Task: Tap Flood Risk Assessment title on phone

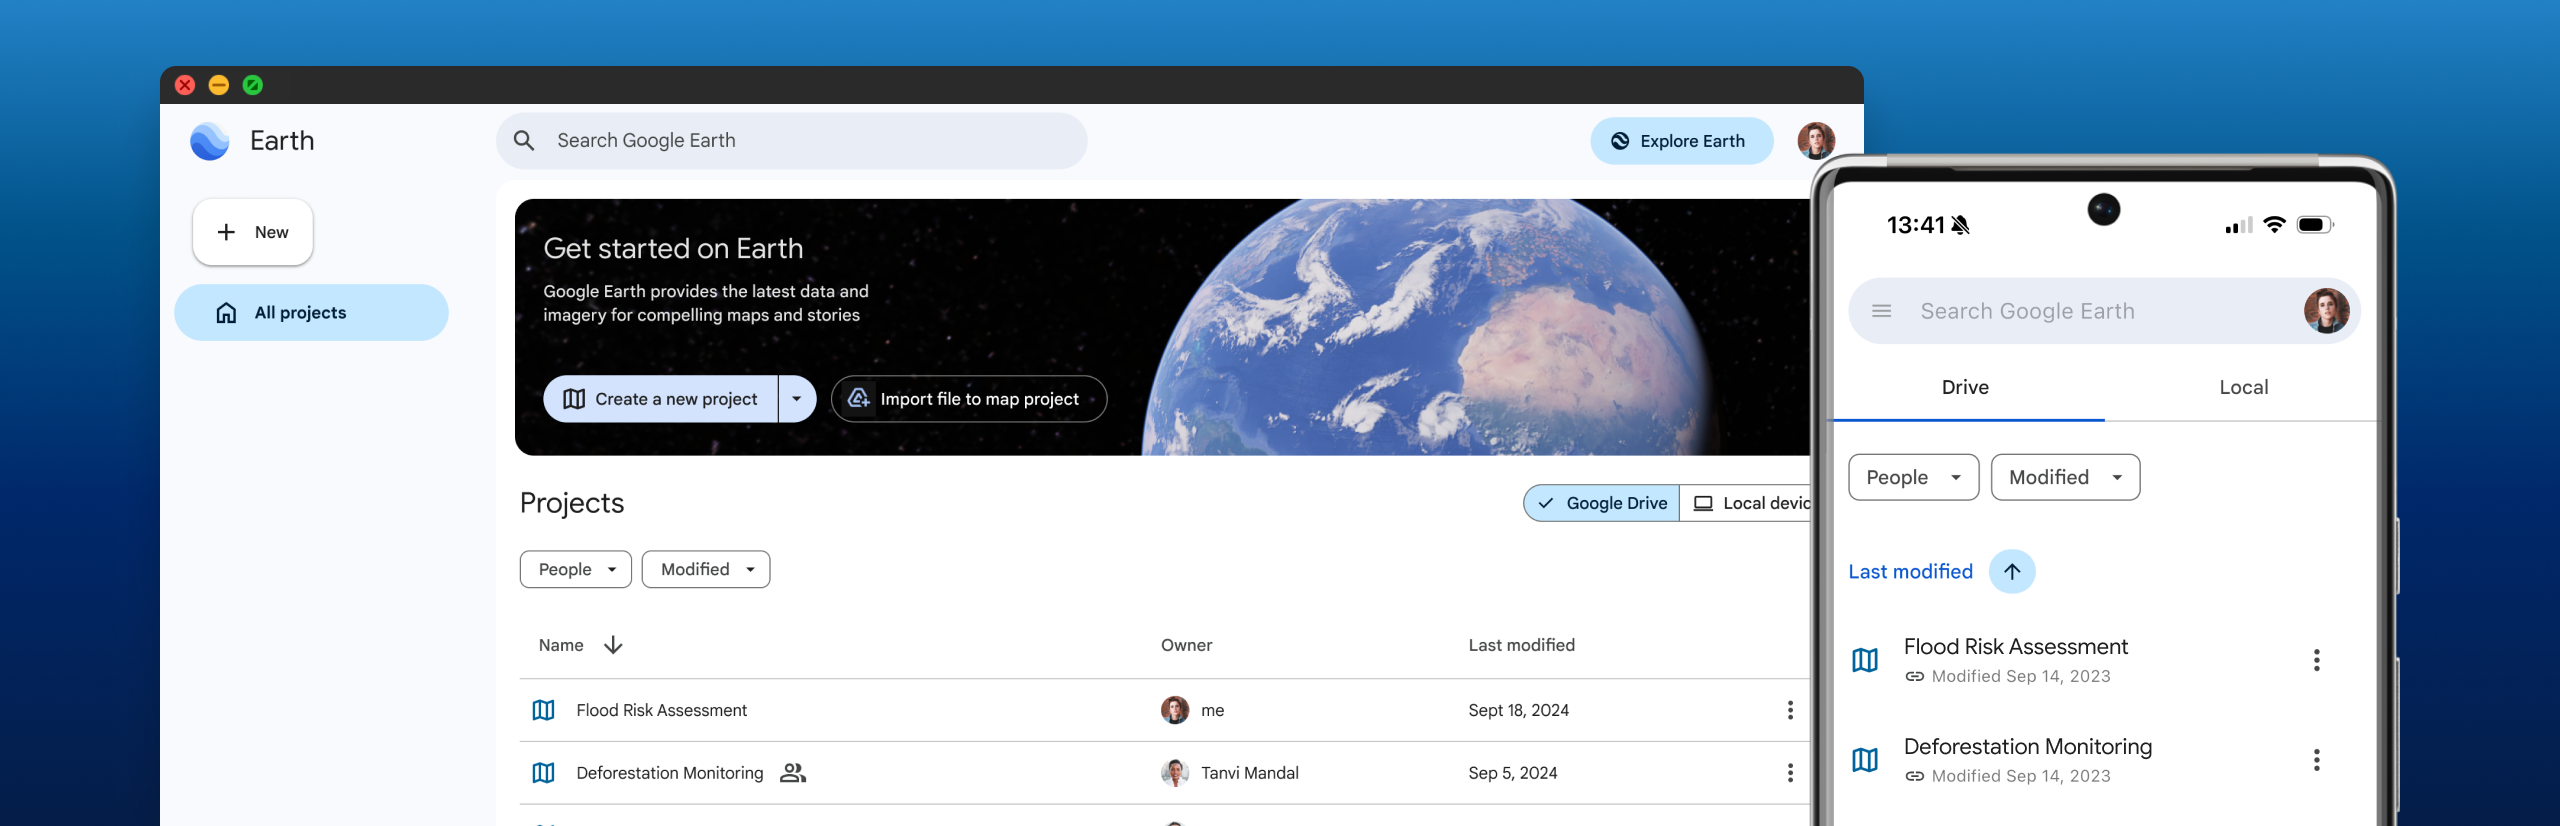Action: pyautogui.click(x=2015, y=647)
